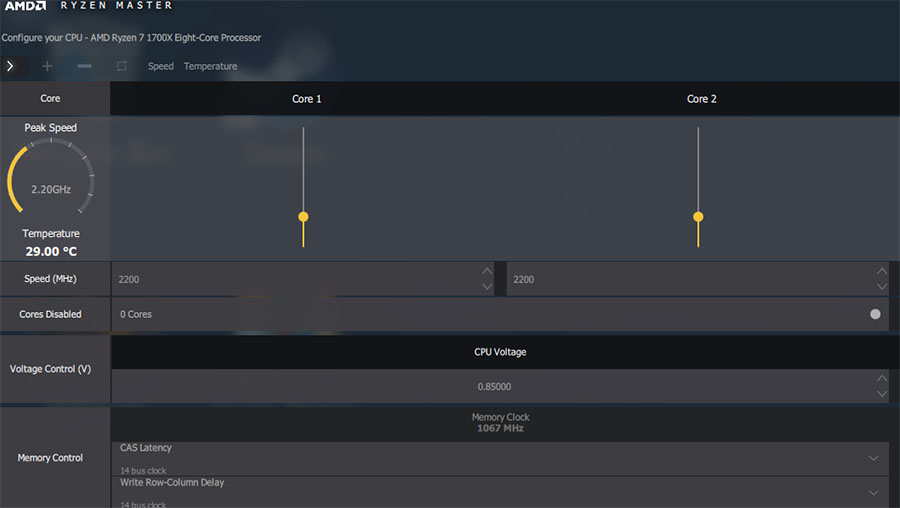Click the CPU Voltage header
Screen dimensions: 900x508
coord(500,352)
